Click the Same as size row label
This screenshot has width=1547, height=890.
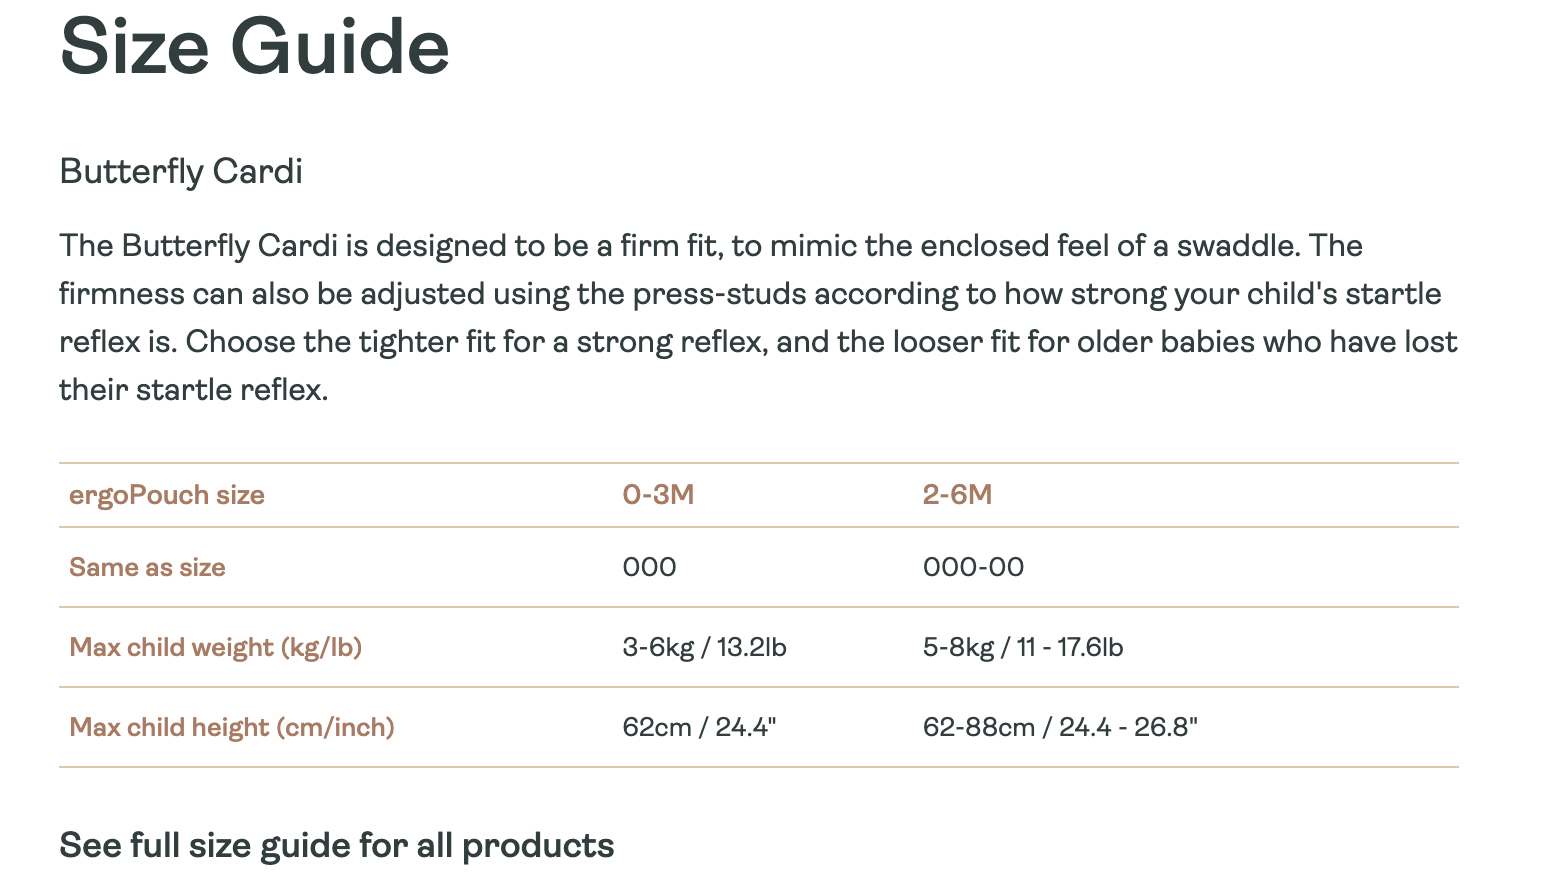click(x=147, y=567)
